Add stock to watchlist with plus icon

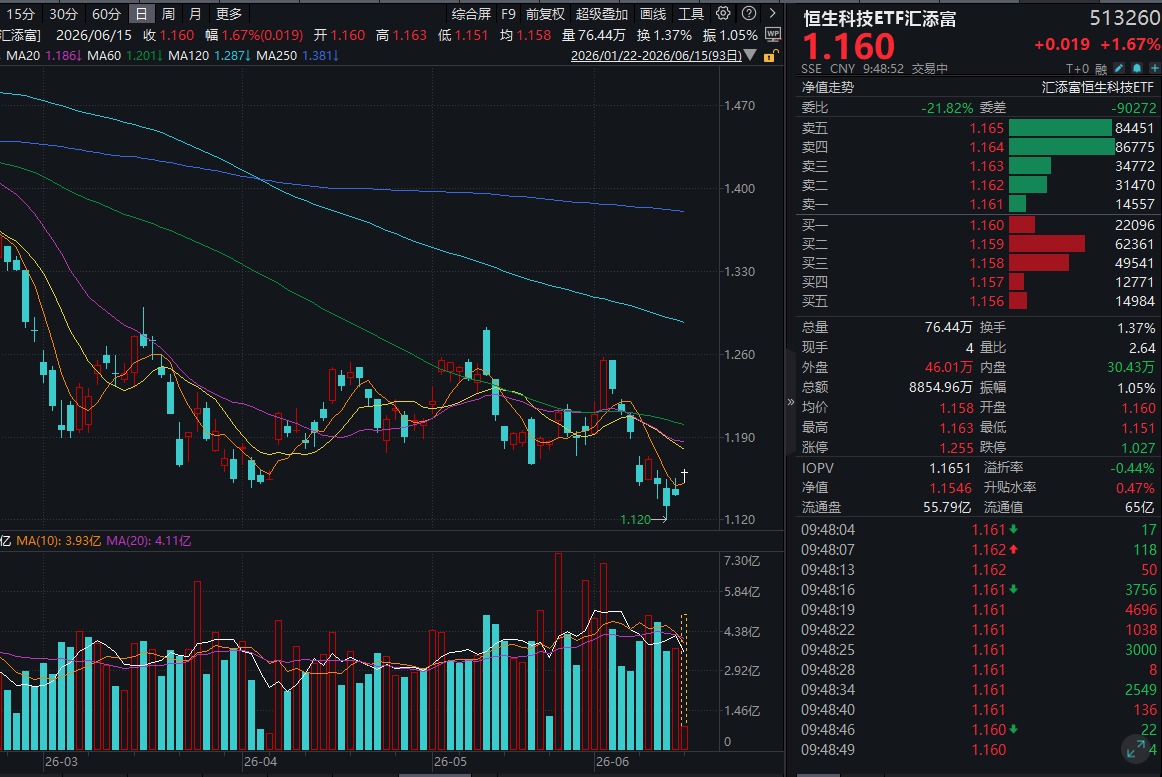tap(1154, 68)
